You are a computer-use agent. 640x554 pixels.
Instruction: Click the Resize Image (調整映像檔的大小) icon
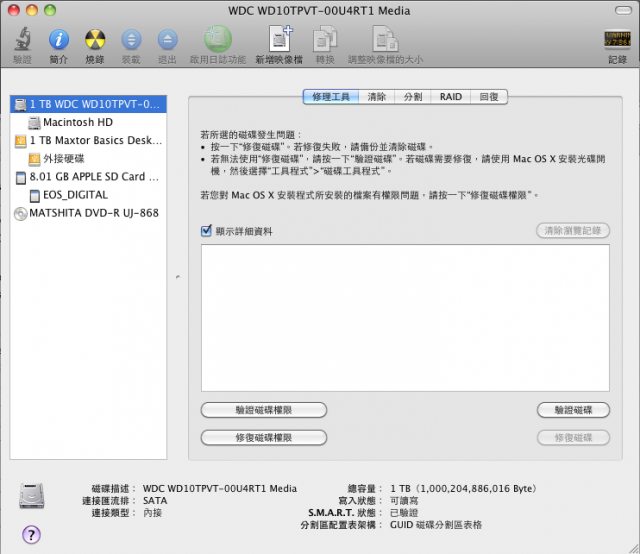tap(385, 39)
